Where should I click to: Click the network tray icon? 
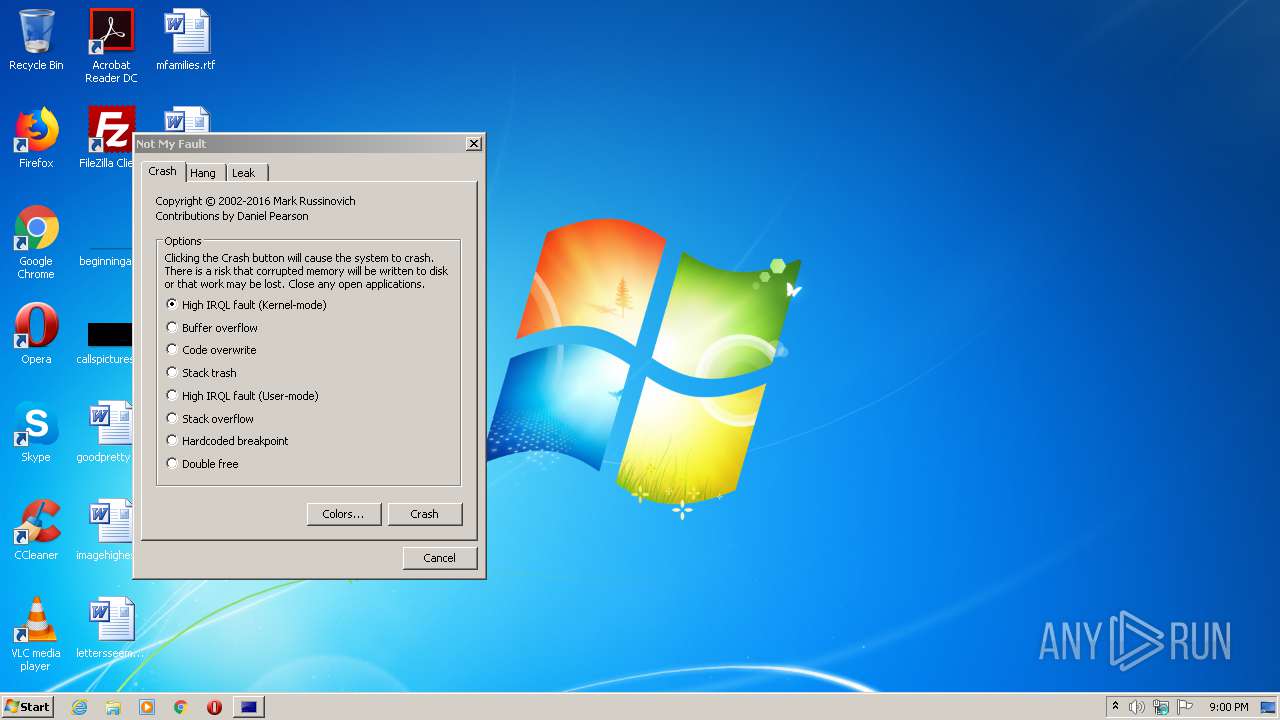pos(1161,707)
